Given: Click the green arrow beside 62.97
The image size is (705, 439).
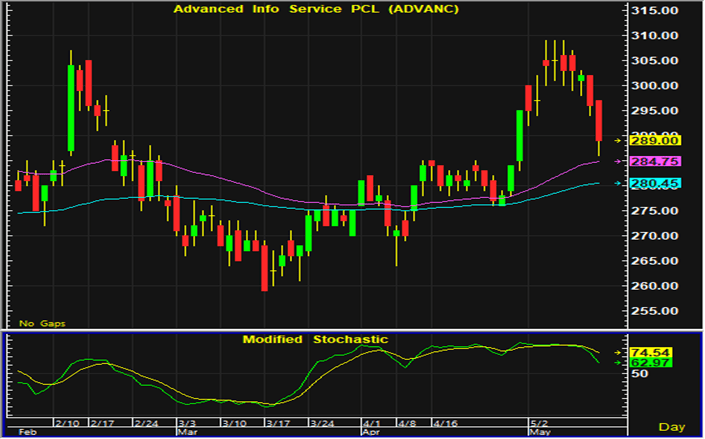Looking at the screenshot, I should coord(617,362).
